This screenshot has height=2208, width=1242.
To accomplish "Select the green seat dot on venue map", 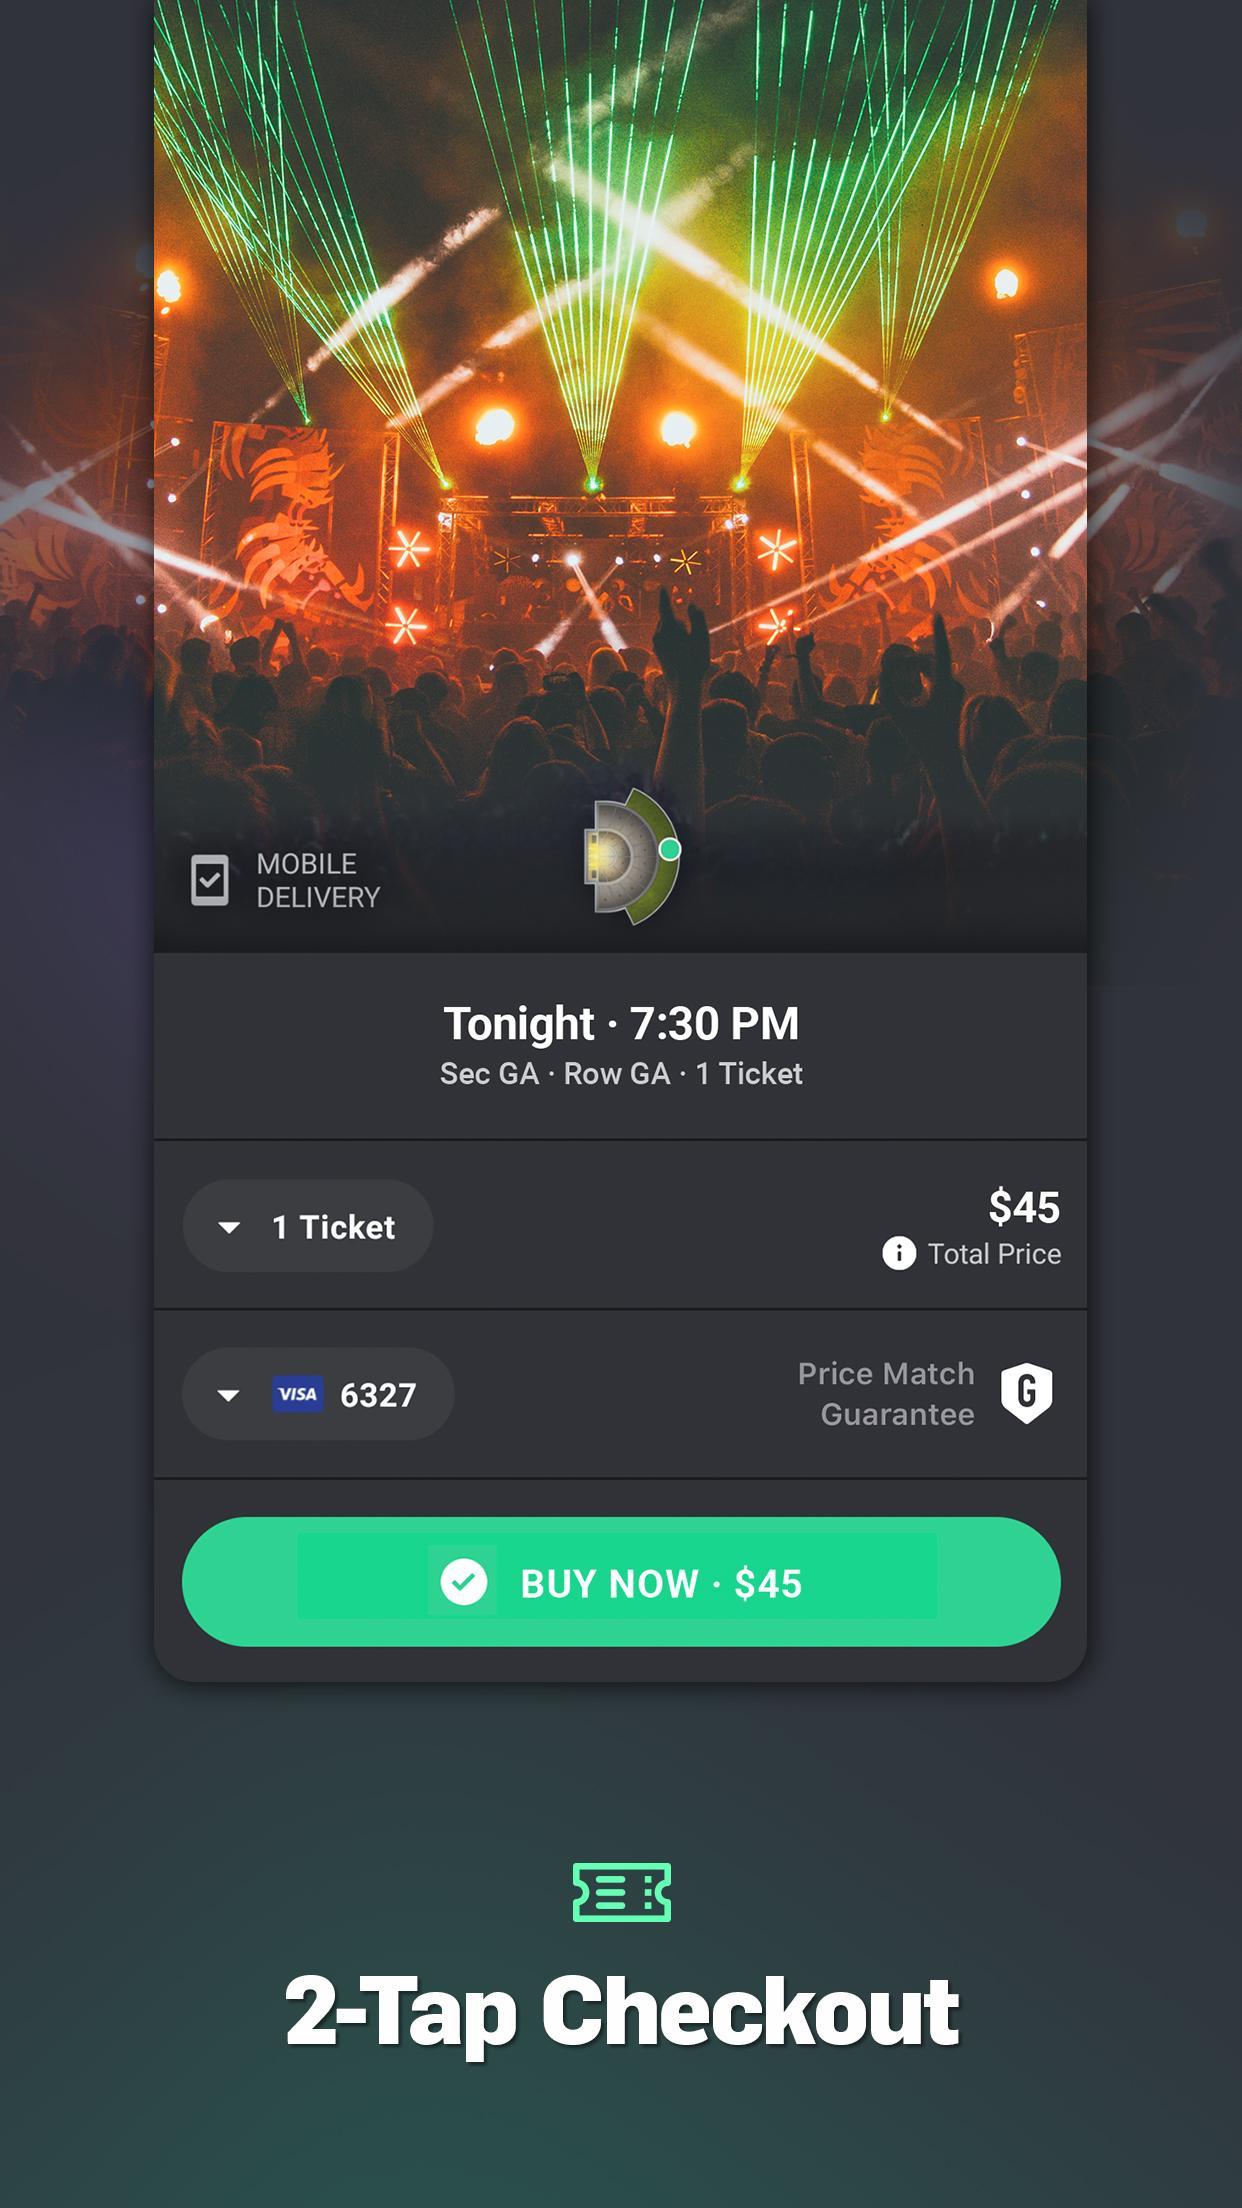I will [x=670, y=850].
